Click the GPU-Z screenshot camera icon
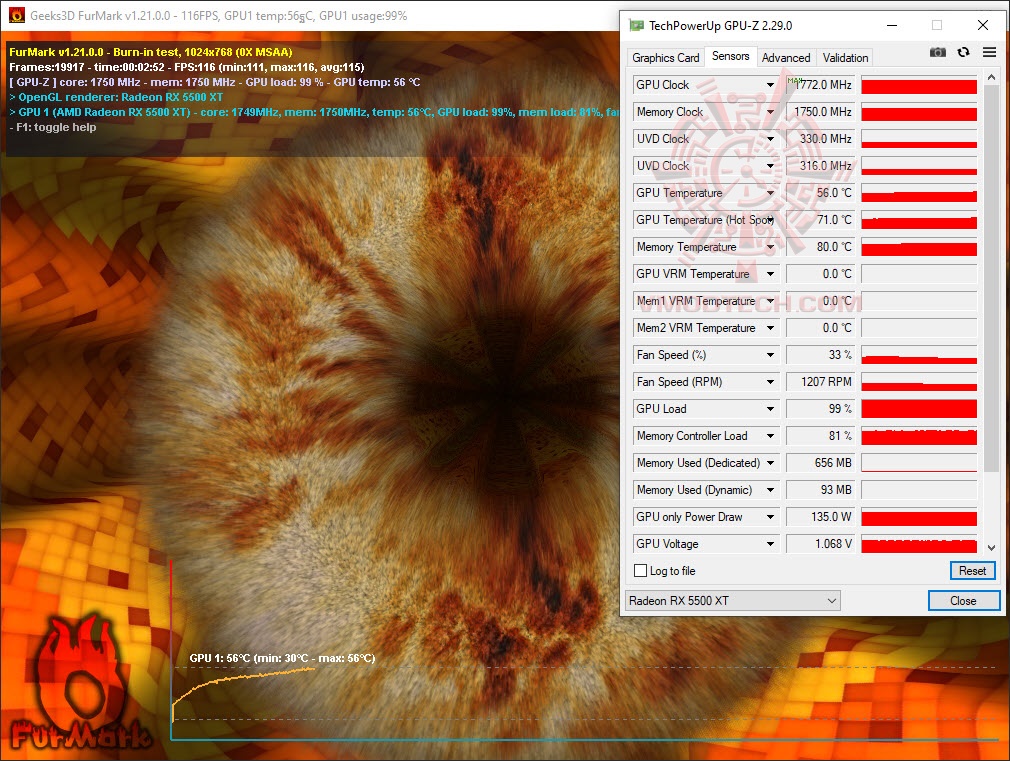 point(937,52)
